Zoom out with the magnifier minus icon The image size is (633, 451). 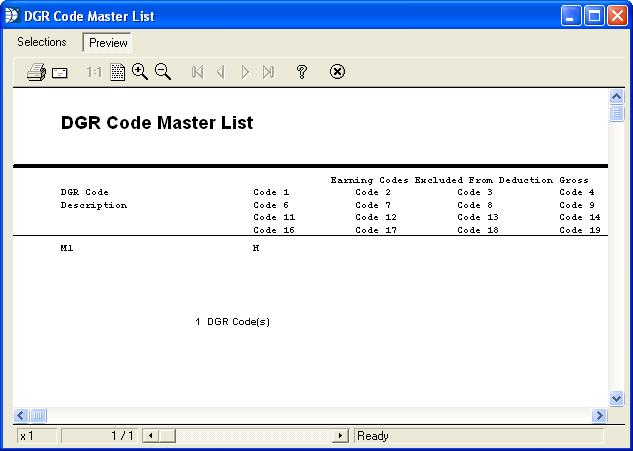[x=163, y=72]
